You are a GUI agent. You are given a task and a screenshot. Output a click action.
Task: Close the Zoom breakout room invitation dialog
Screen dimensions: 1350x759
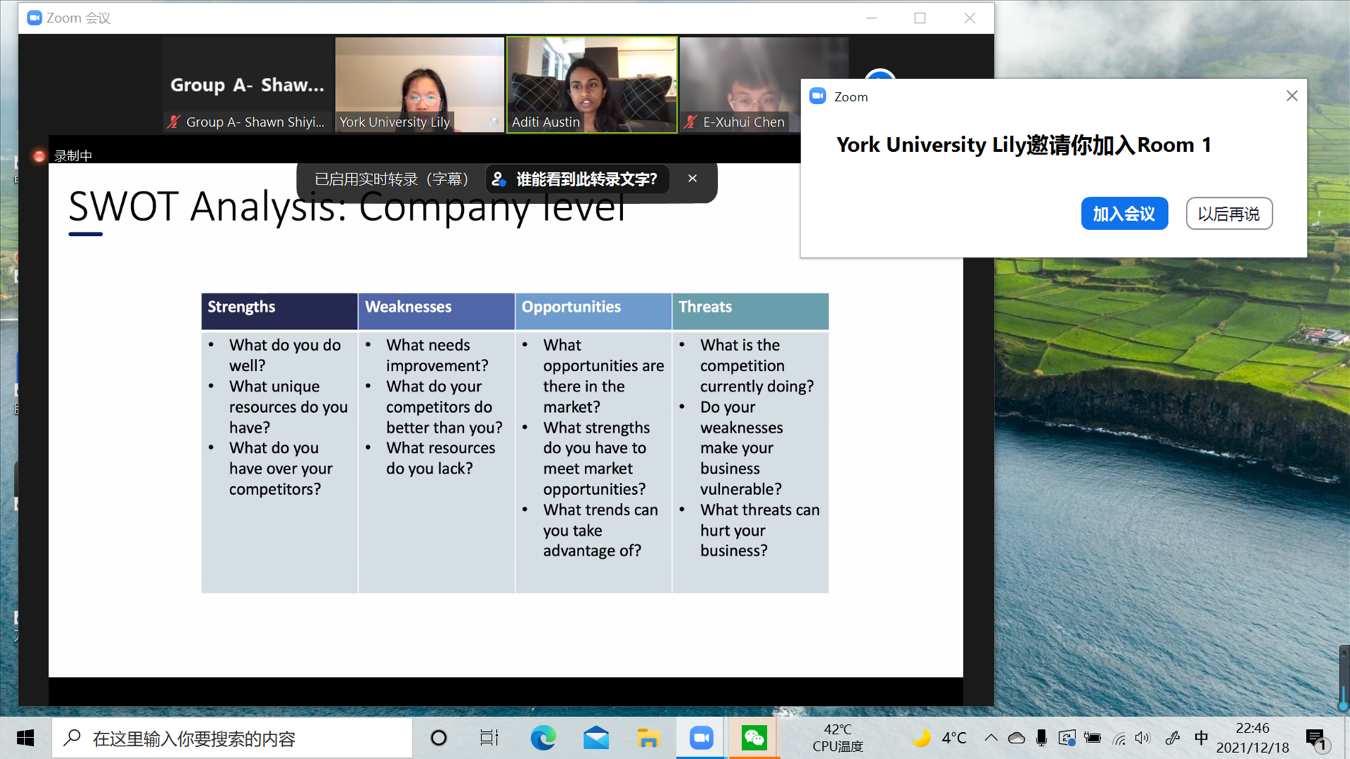[x=1291, y=96]
